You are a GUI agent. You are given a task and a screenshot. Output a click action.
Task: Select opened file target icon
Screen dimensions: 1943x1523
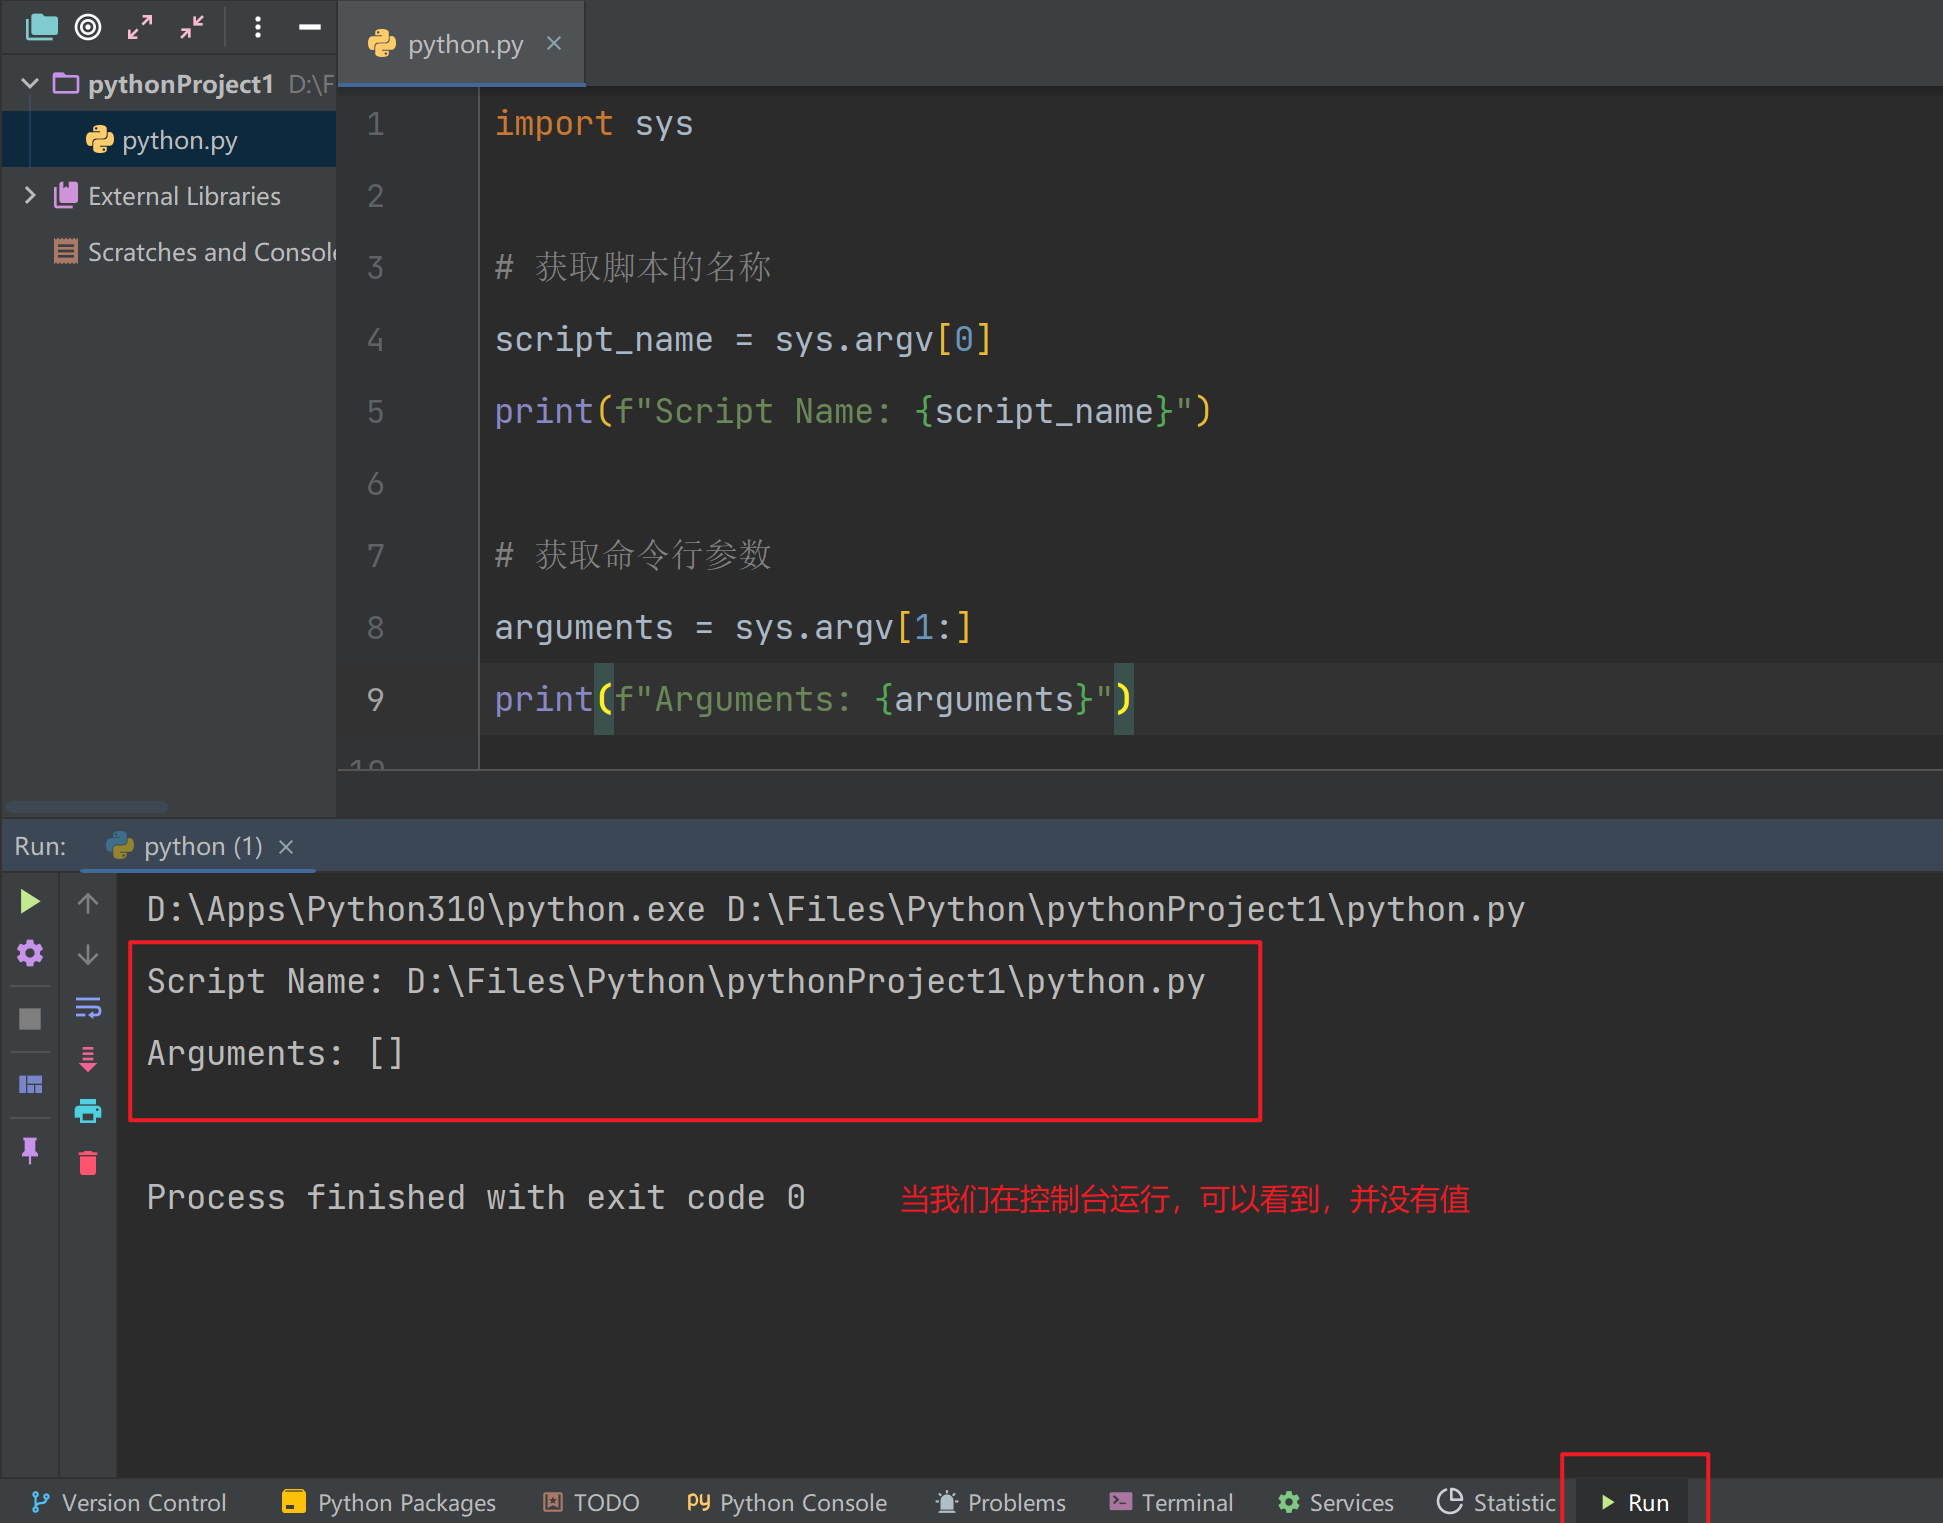[88, 27]
